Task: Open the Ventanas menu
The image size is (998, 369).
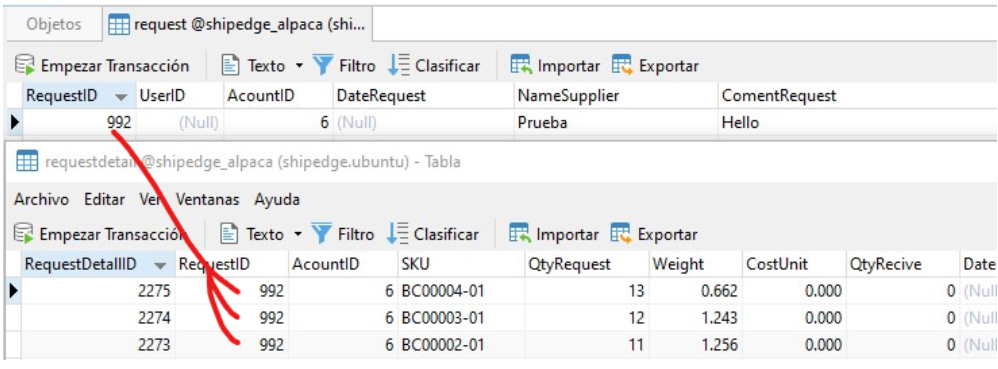Action: click(207, 200)
